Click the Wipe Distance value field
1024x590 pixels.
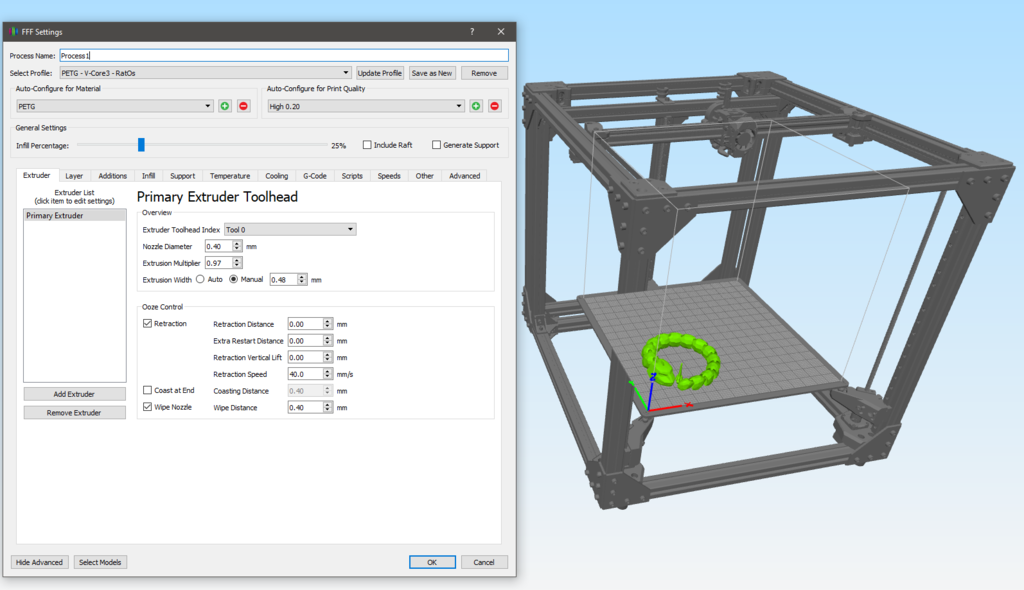click(305, 407)
